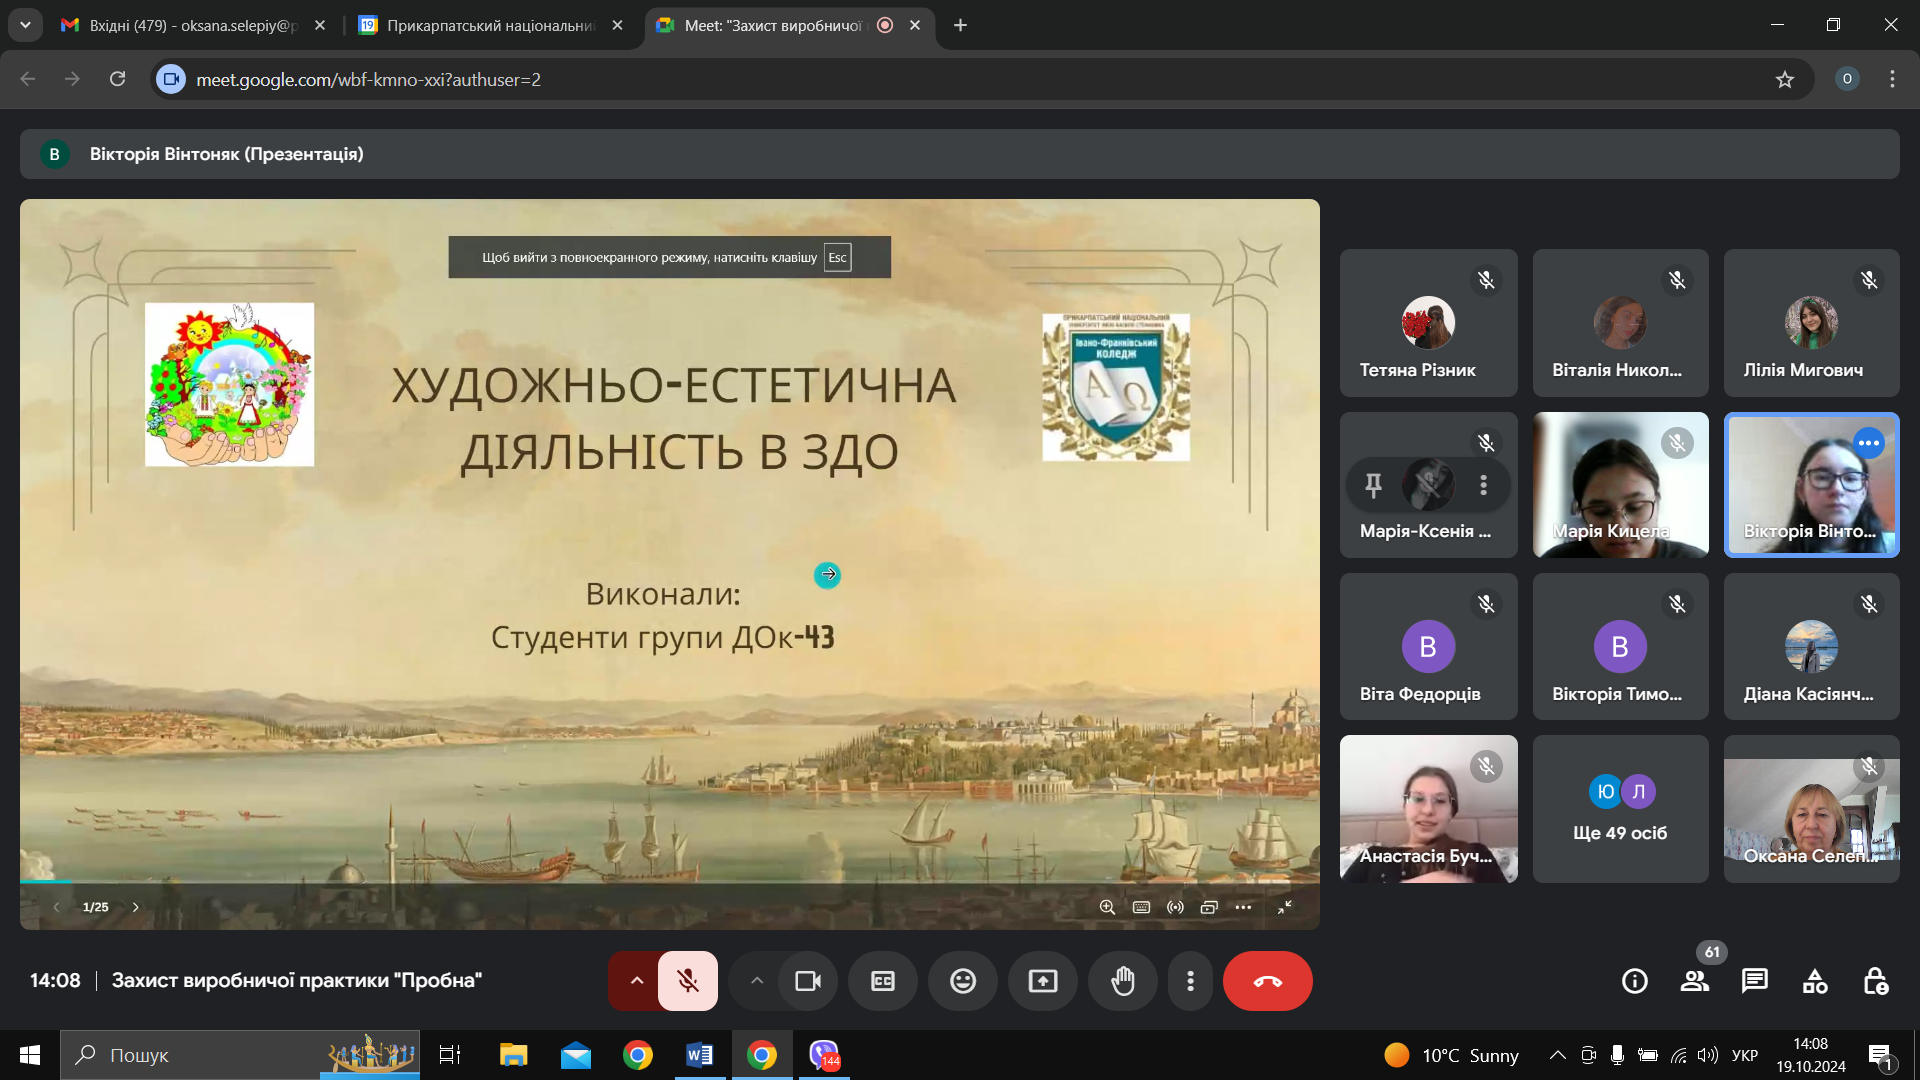
Task: Open host controls lock icon
Action: [x=1875, y=981]
